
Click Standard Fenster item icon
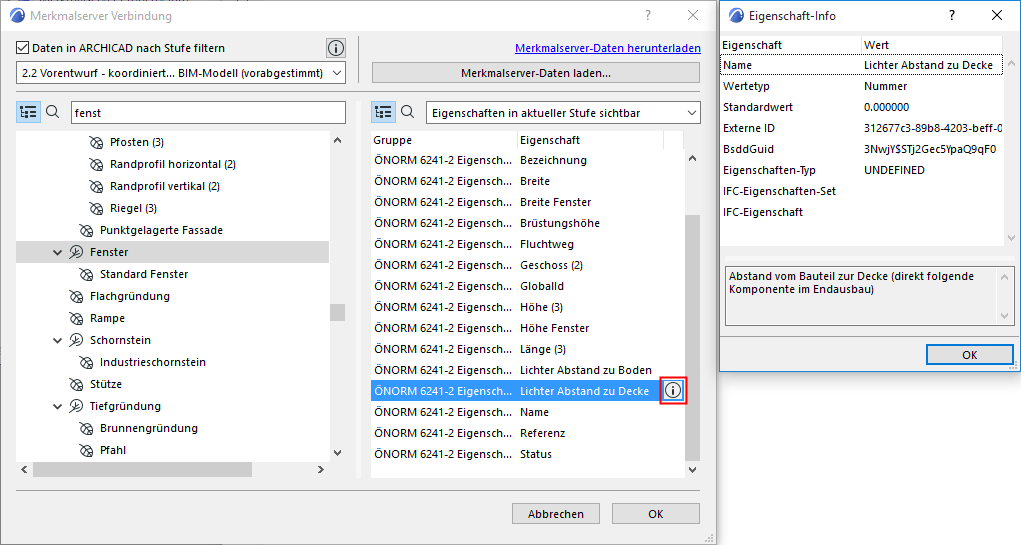pos(86,274)
